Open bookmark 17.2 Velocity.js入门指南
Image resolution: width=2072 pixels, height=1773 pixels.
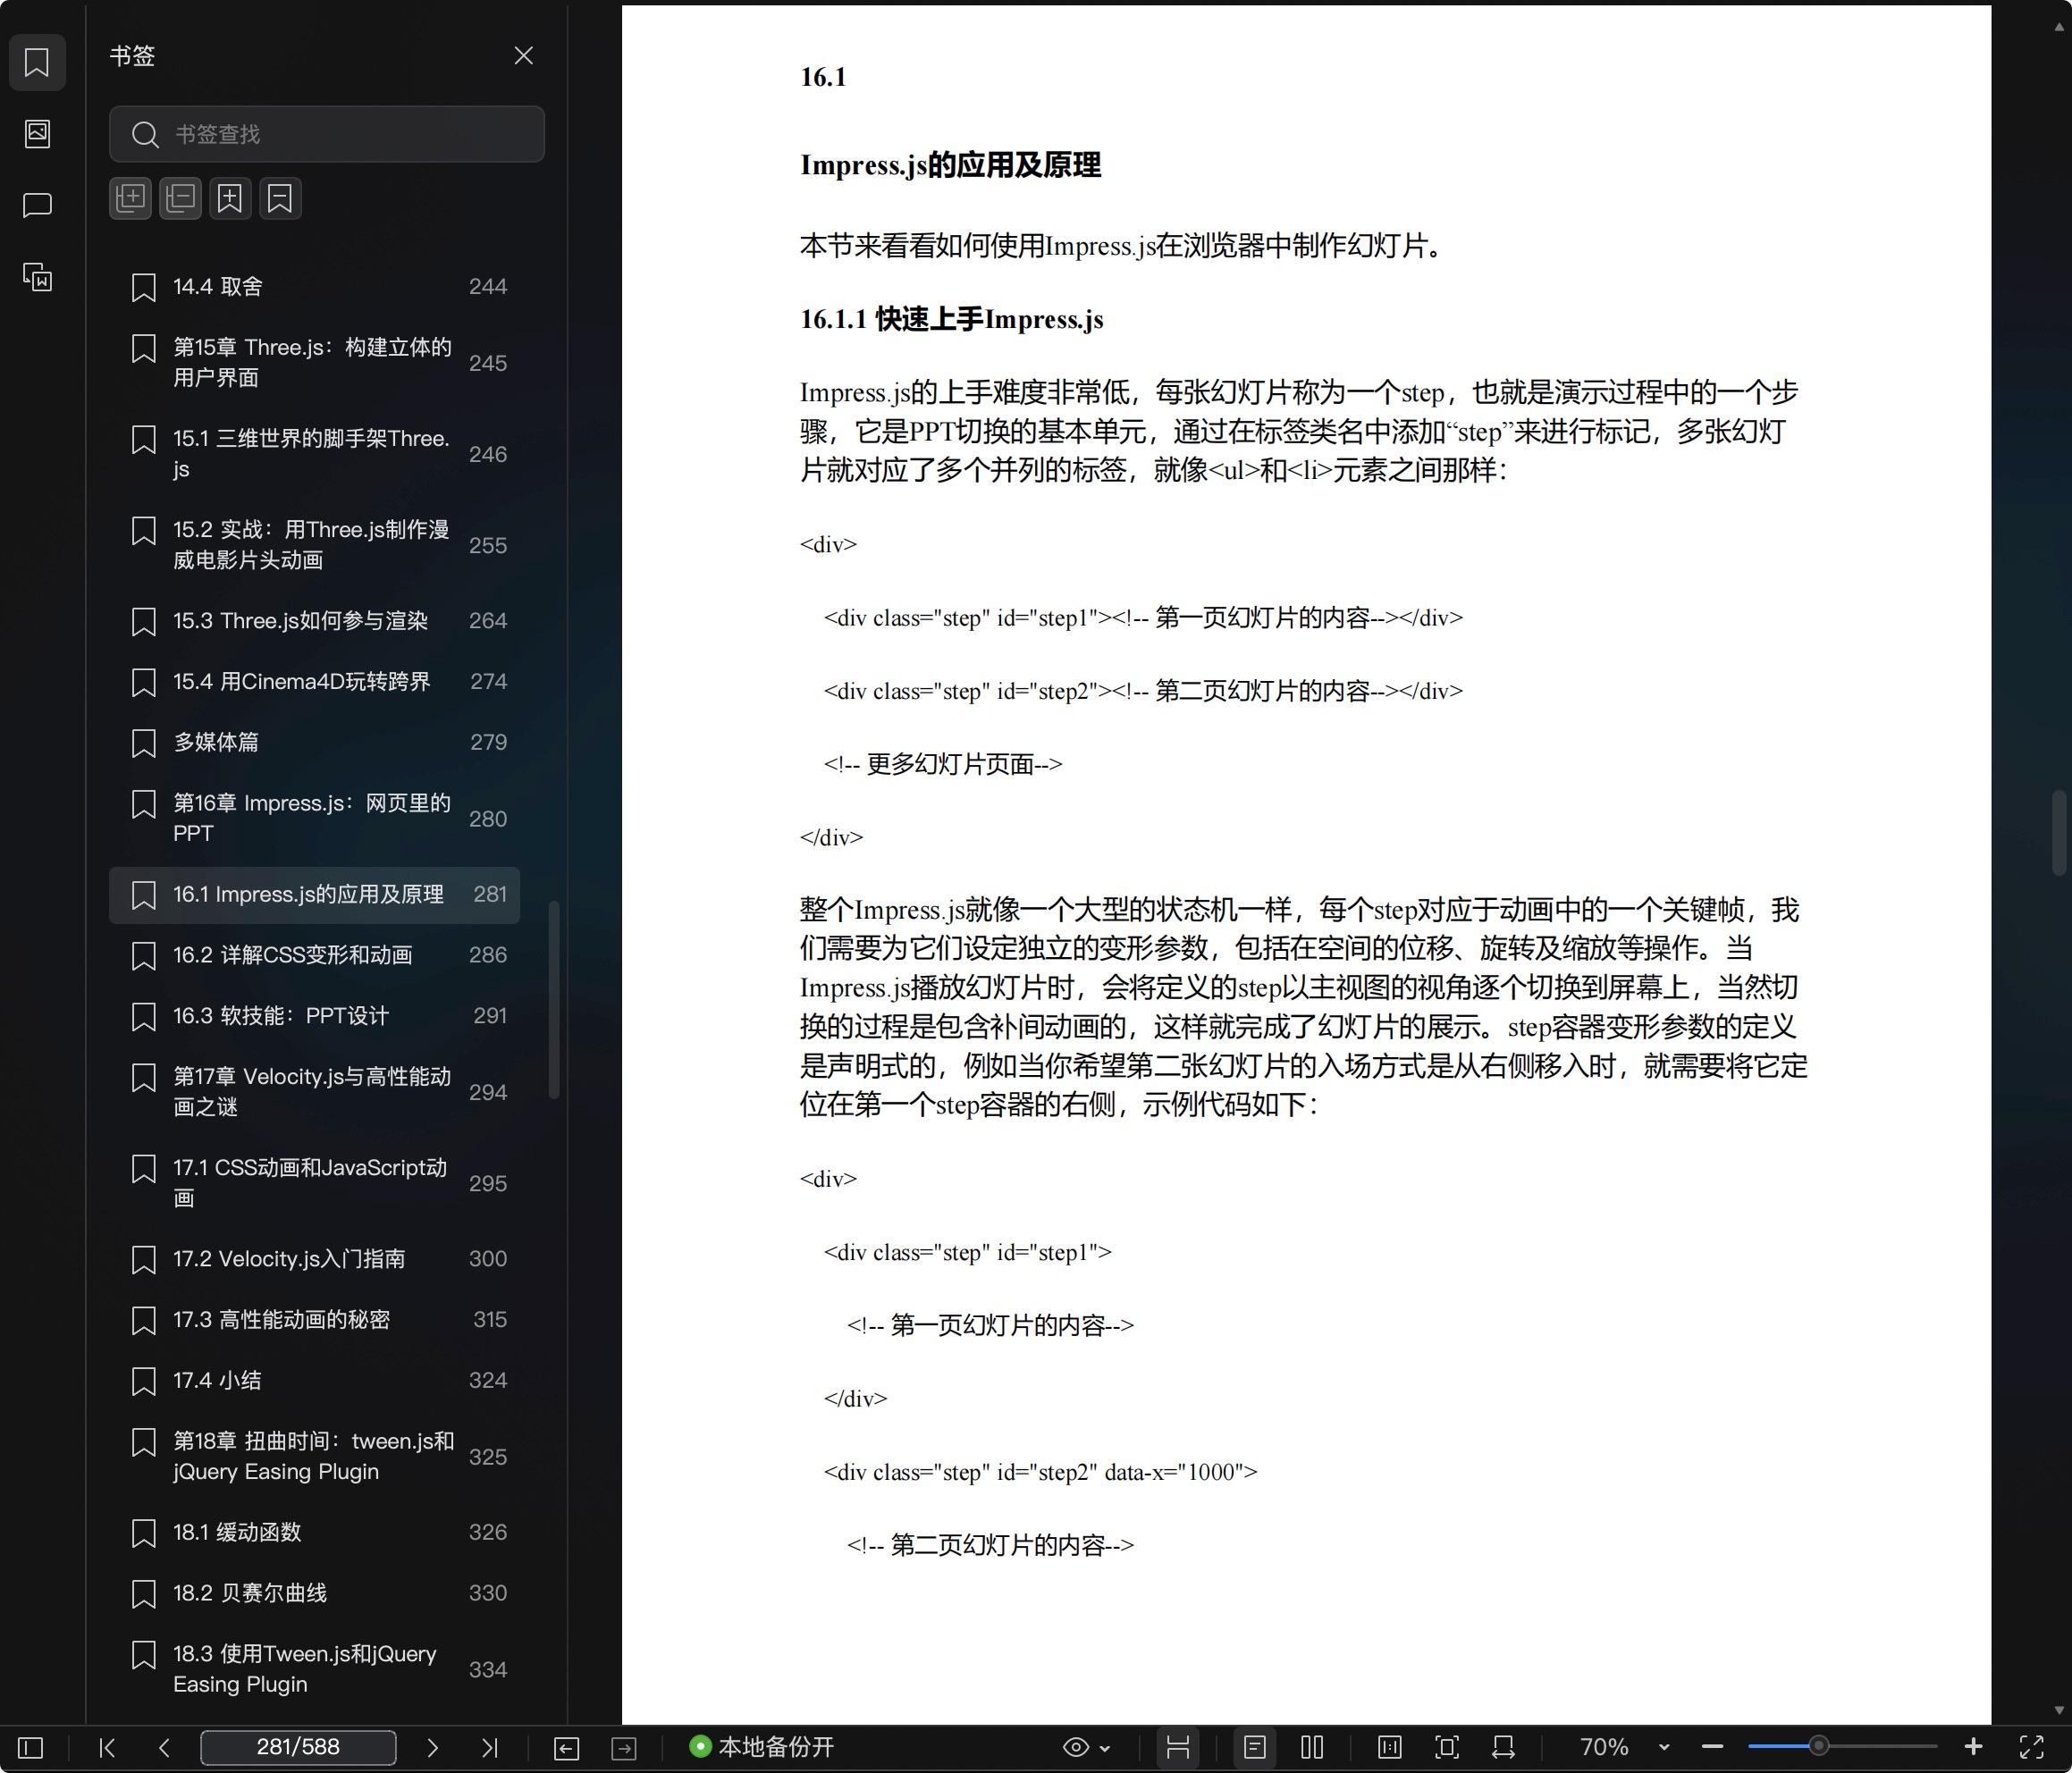(314, 1259)
